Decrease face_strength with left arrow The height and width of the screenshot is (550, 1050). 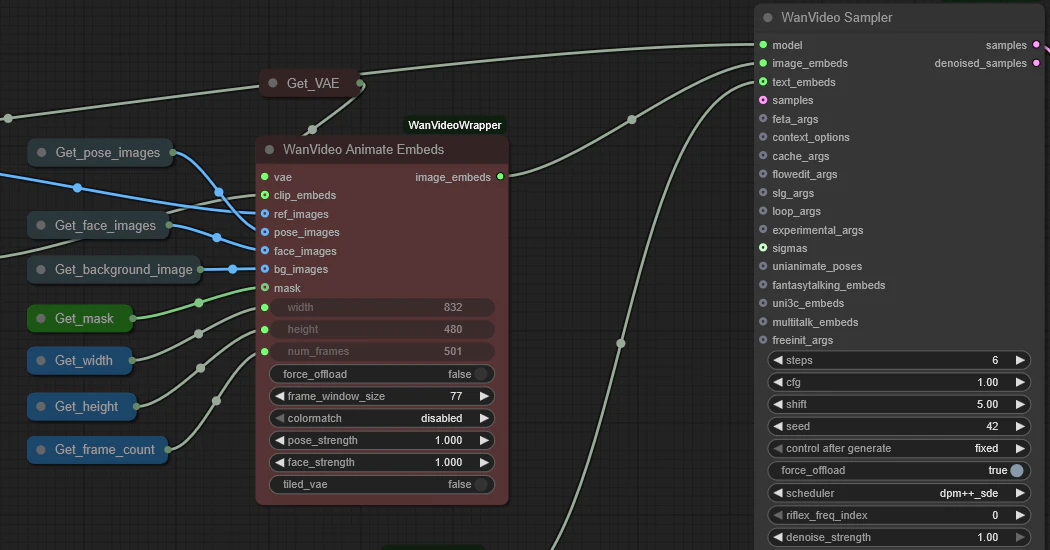pos(280,462)
